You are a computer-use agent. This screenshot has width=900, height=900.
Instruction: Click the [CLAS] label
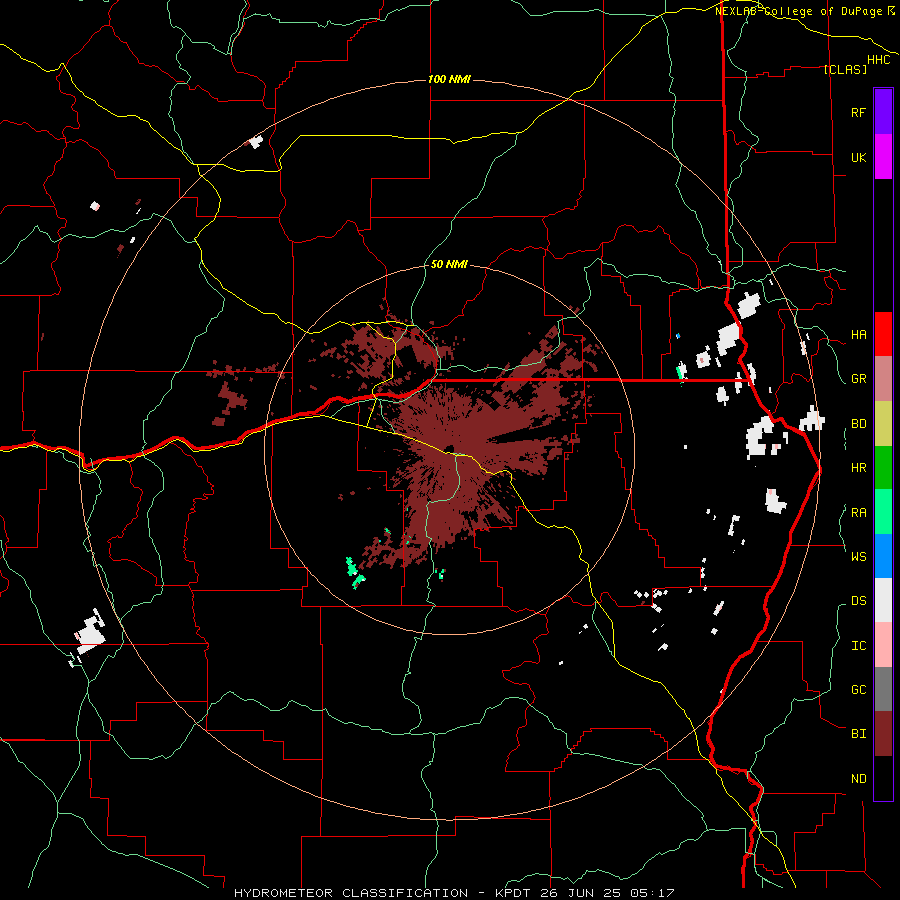click(x=845, y=69)
